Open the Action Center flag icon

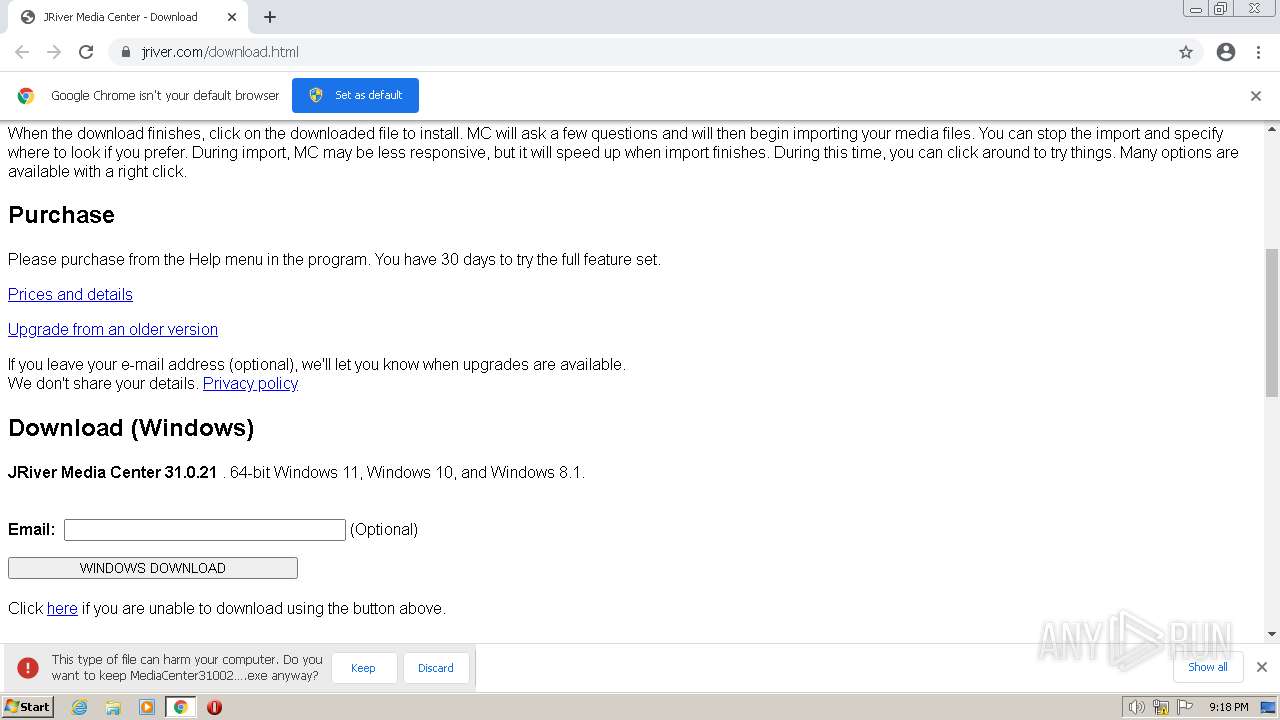point(1183,707)
